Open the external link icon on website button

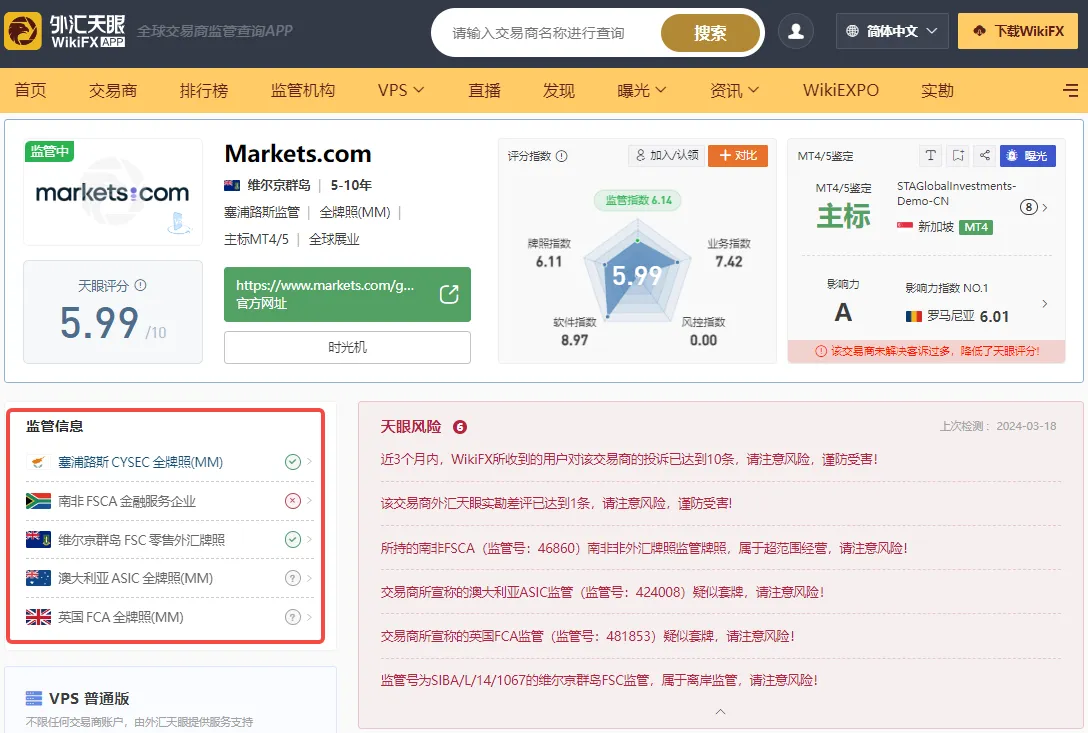(x=449, y=294)
